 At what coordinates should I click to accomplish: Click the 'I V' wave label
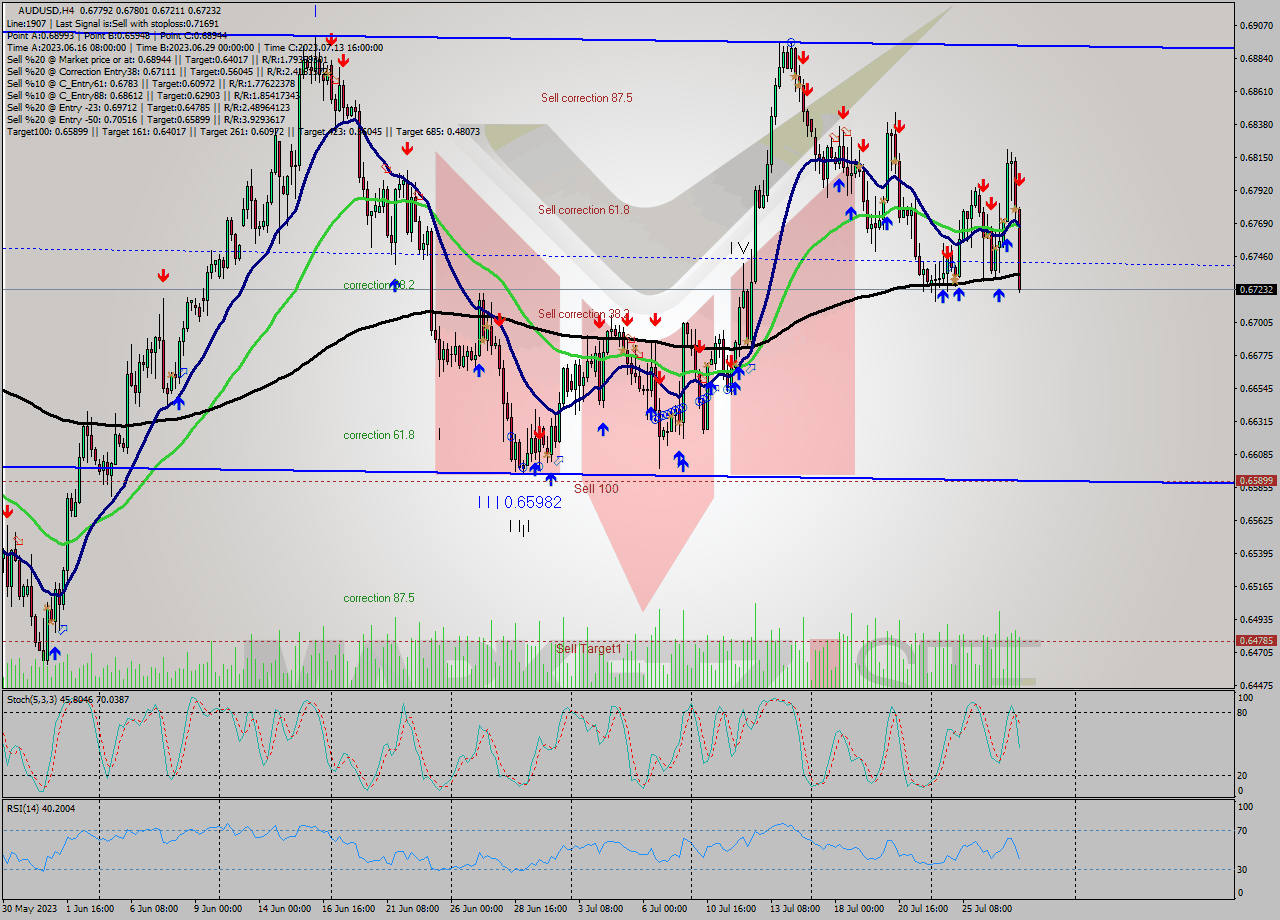click(739, 247)
